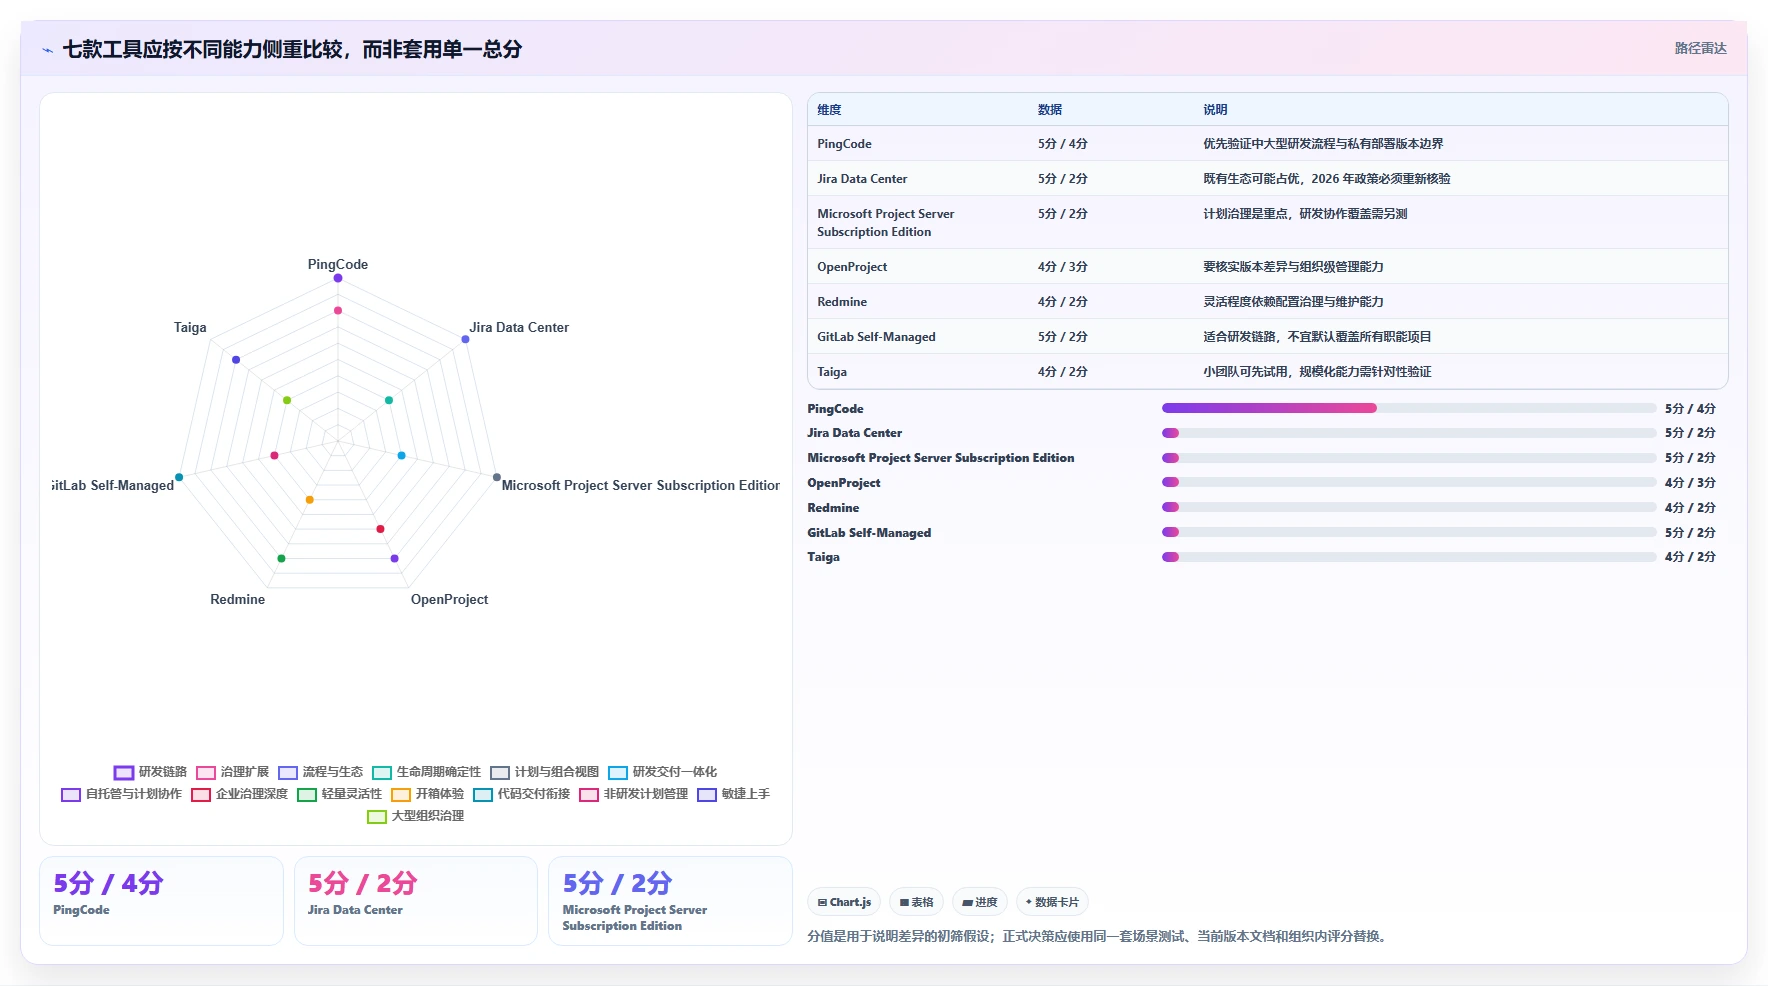Toggle the 流程与生态 legend series
This screenshot has width=1768, height=986.
pyautogui.click(x=321, y=772)
